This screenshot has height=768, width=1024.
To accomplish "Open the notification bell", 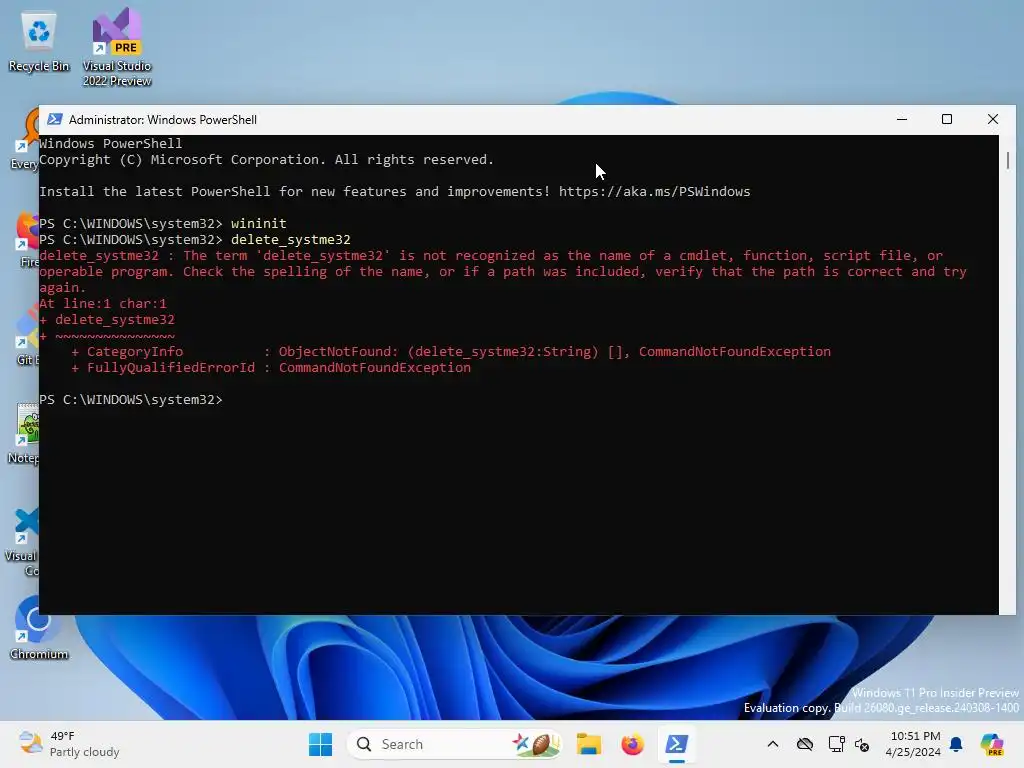I will point(956,744).
